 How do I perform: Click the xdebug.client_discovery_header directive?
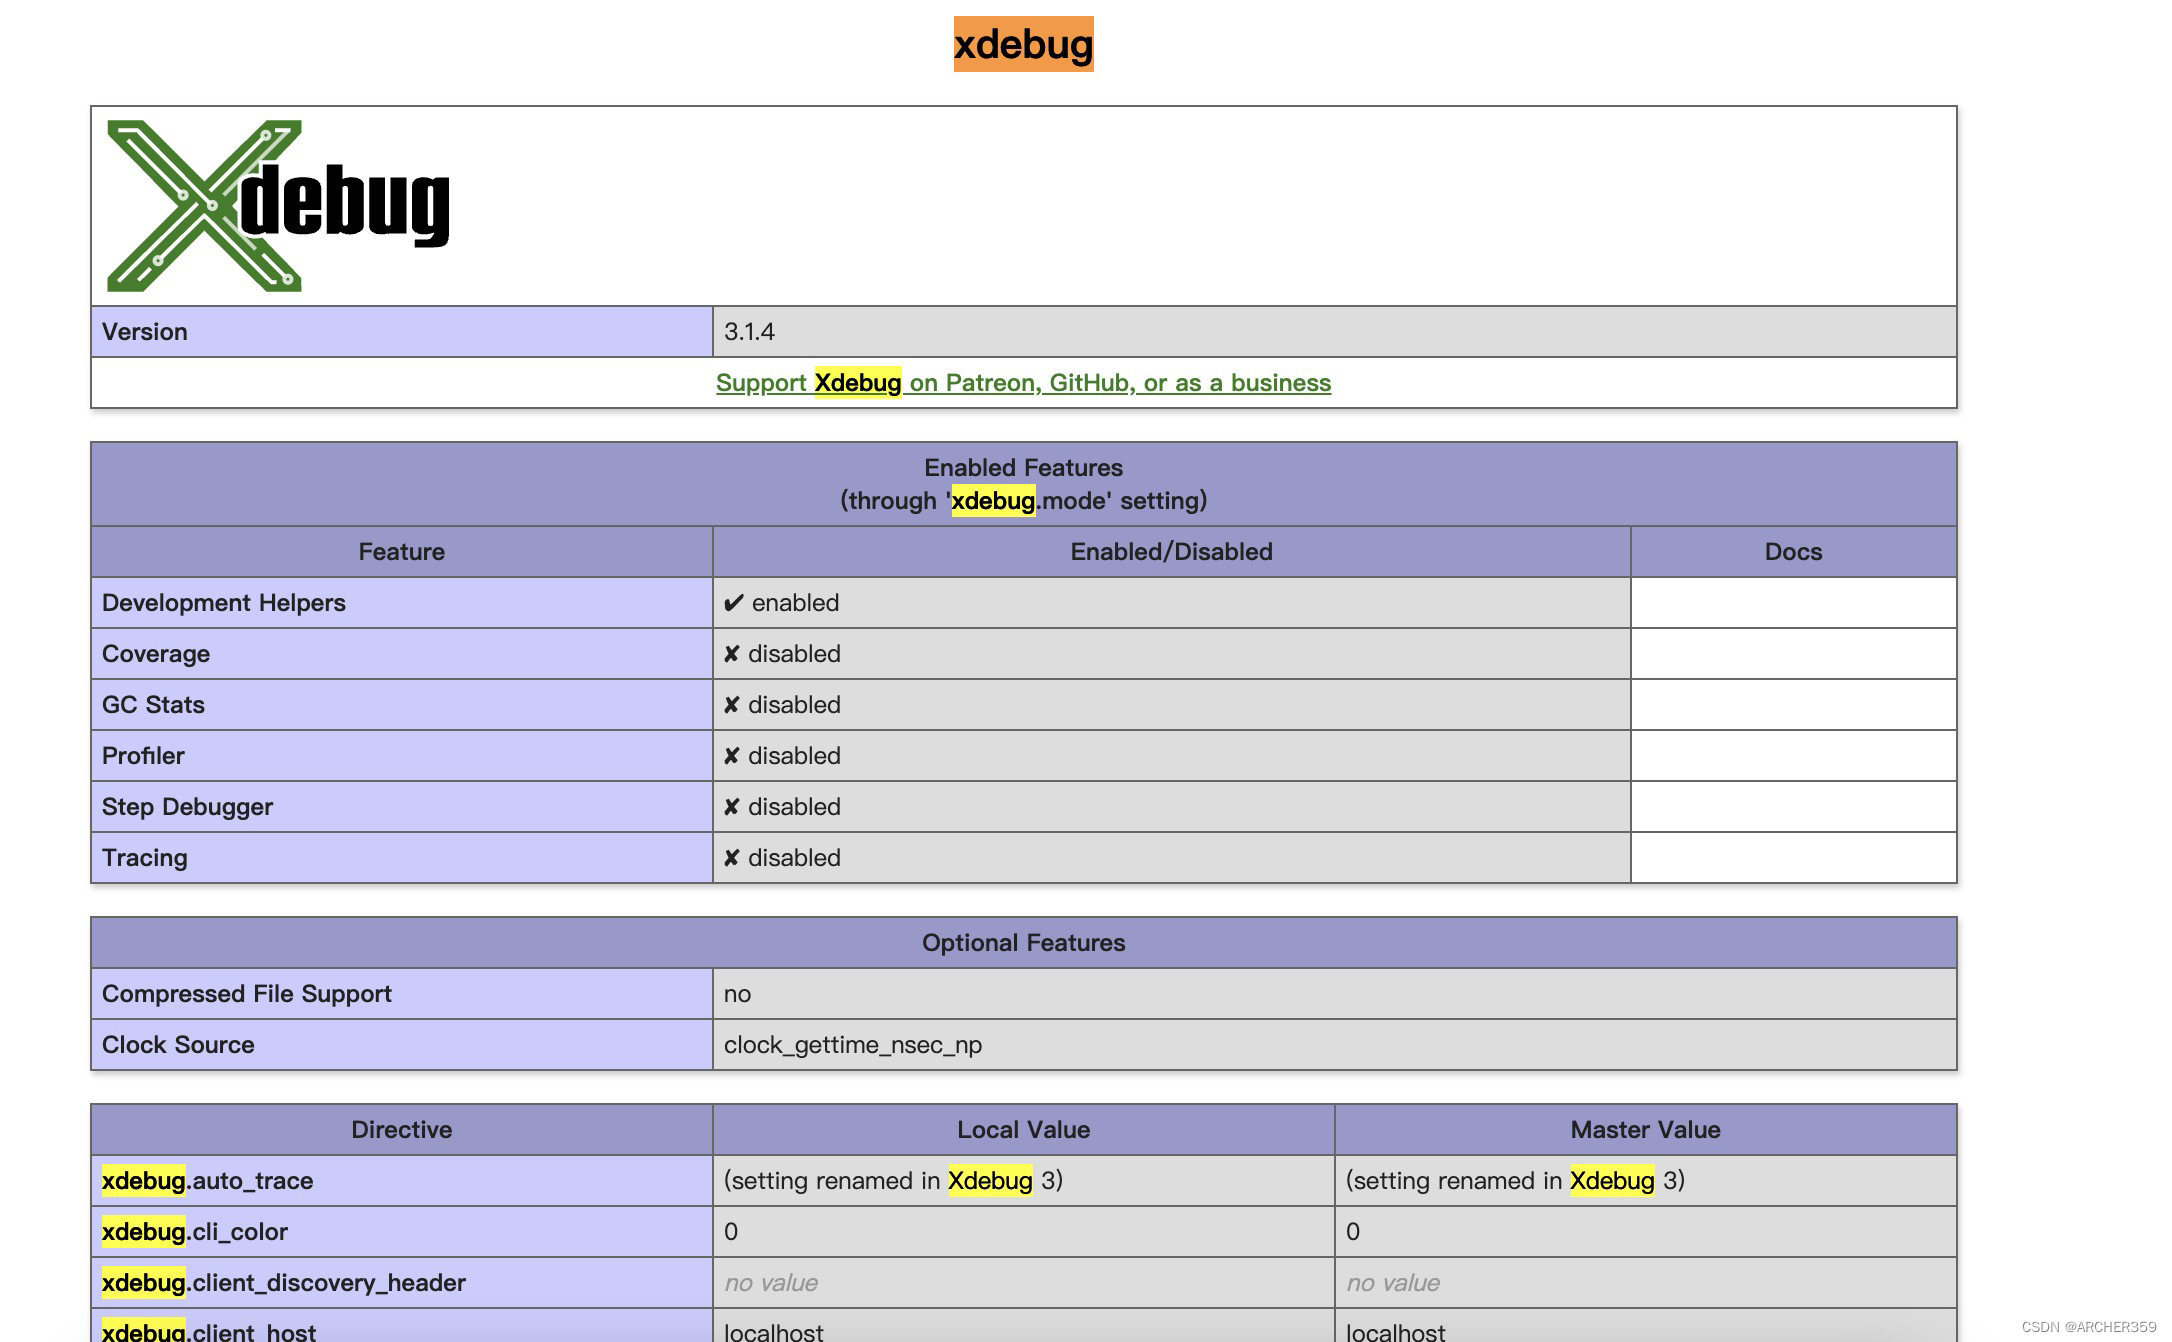(x=283, y=1283)
